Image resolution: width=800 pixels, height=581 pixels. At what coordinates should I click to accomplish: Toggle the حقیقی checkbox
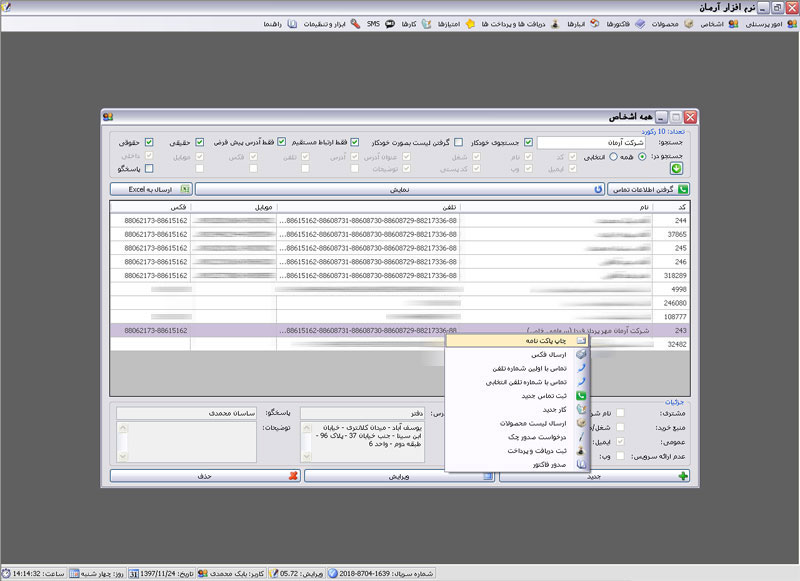point(199,142)
